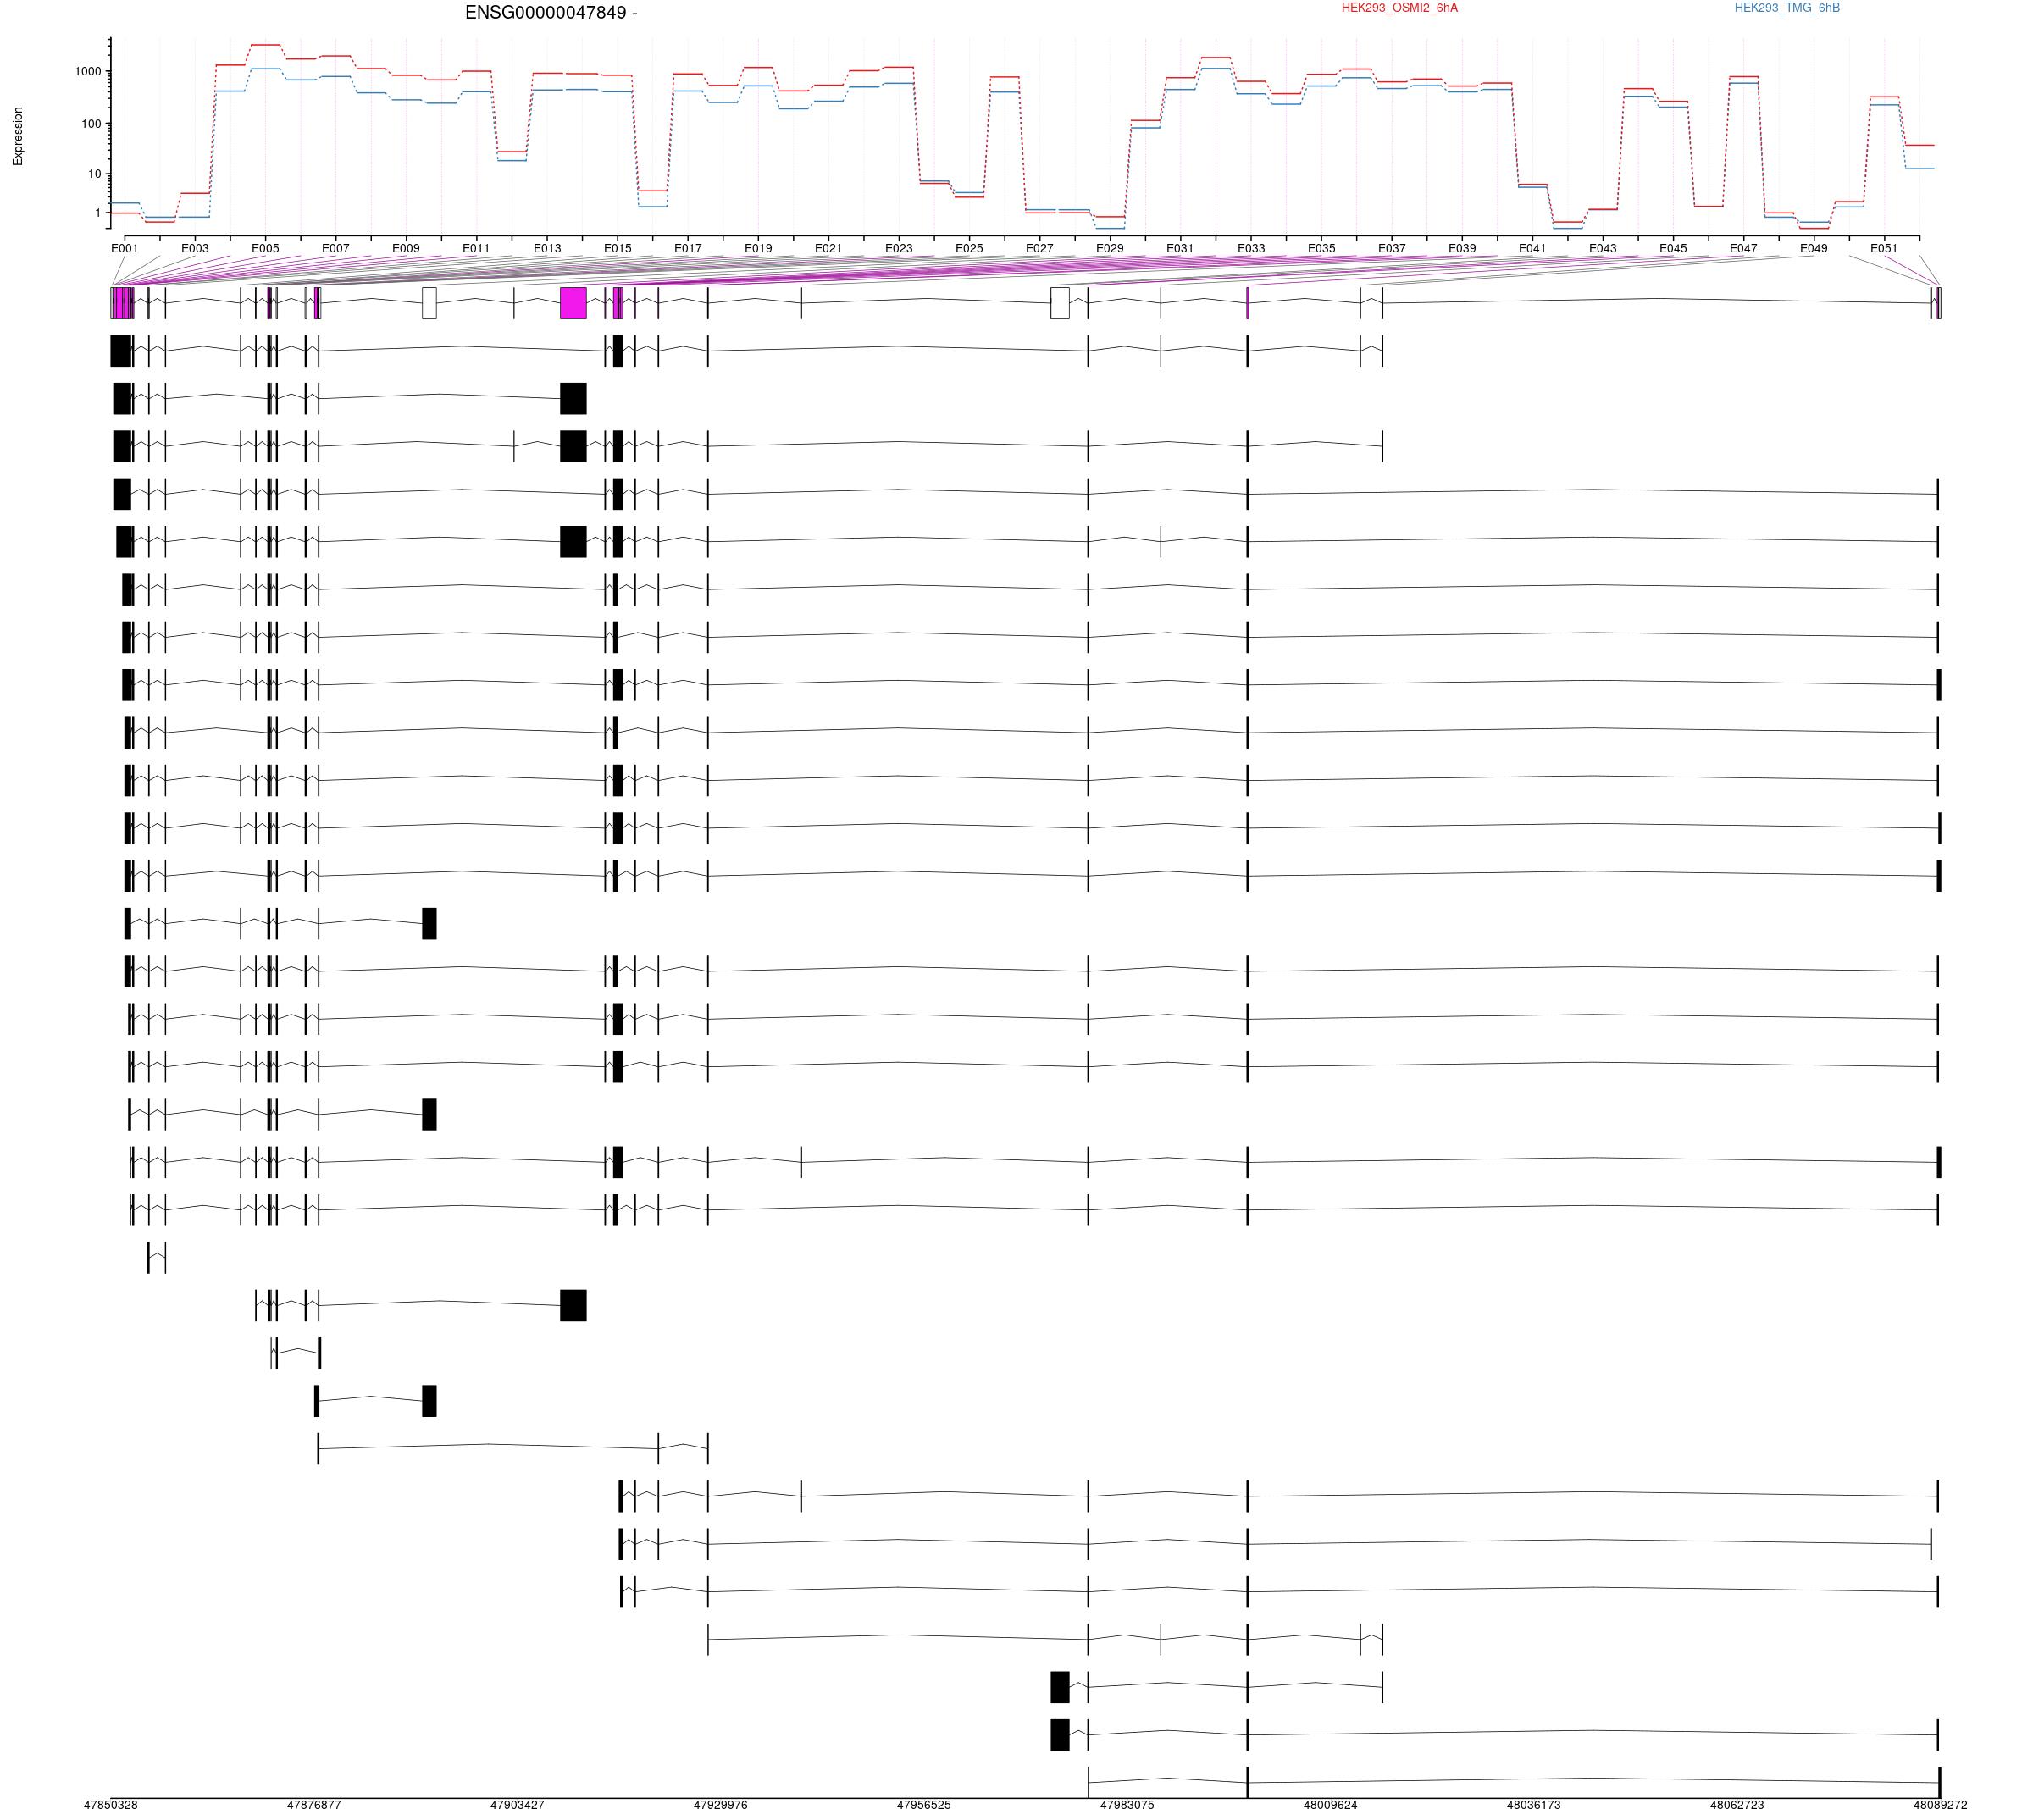Click the exon bin label E003

point(195,248)
